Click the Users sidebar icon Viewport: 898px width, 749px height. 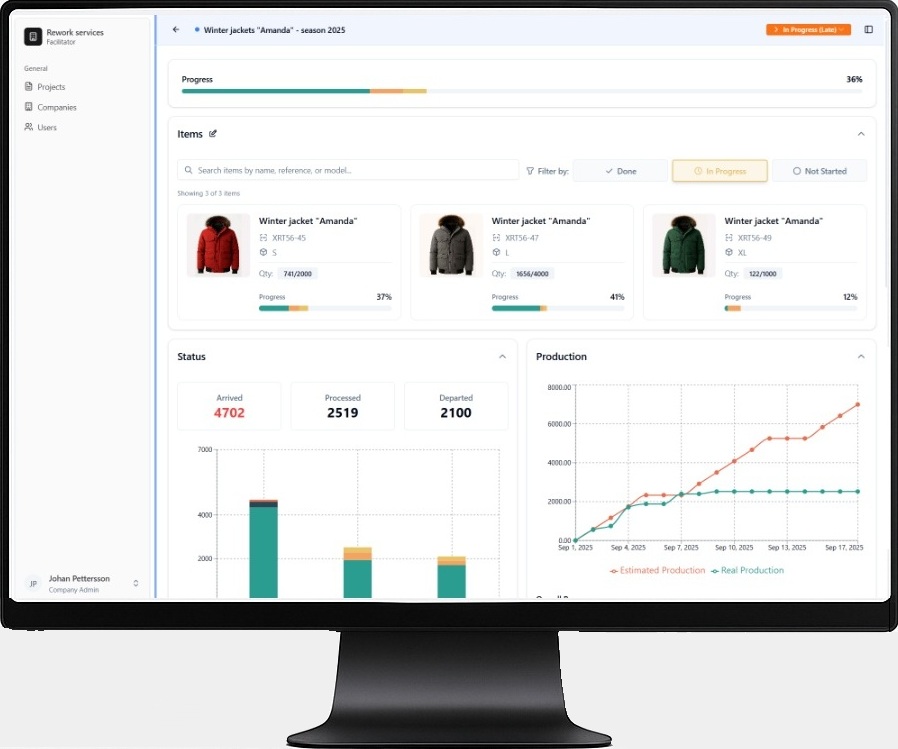tap(29, 127)
